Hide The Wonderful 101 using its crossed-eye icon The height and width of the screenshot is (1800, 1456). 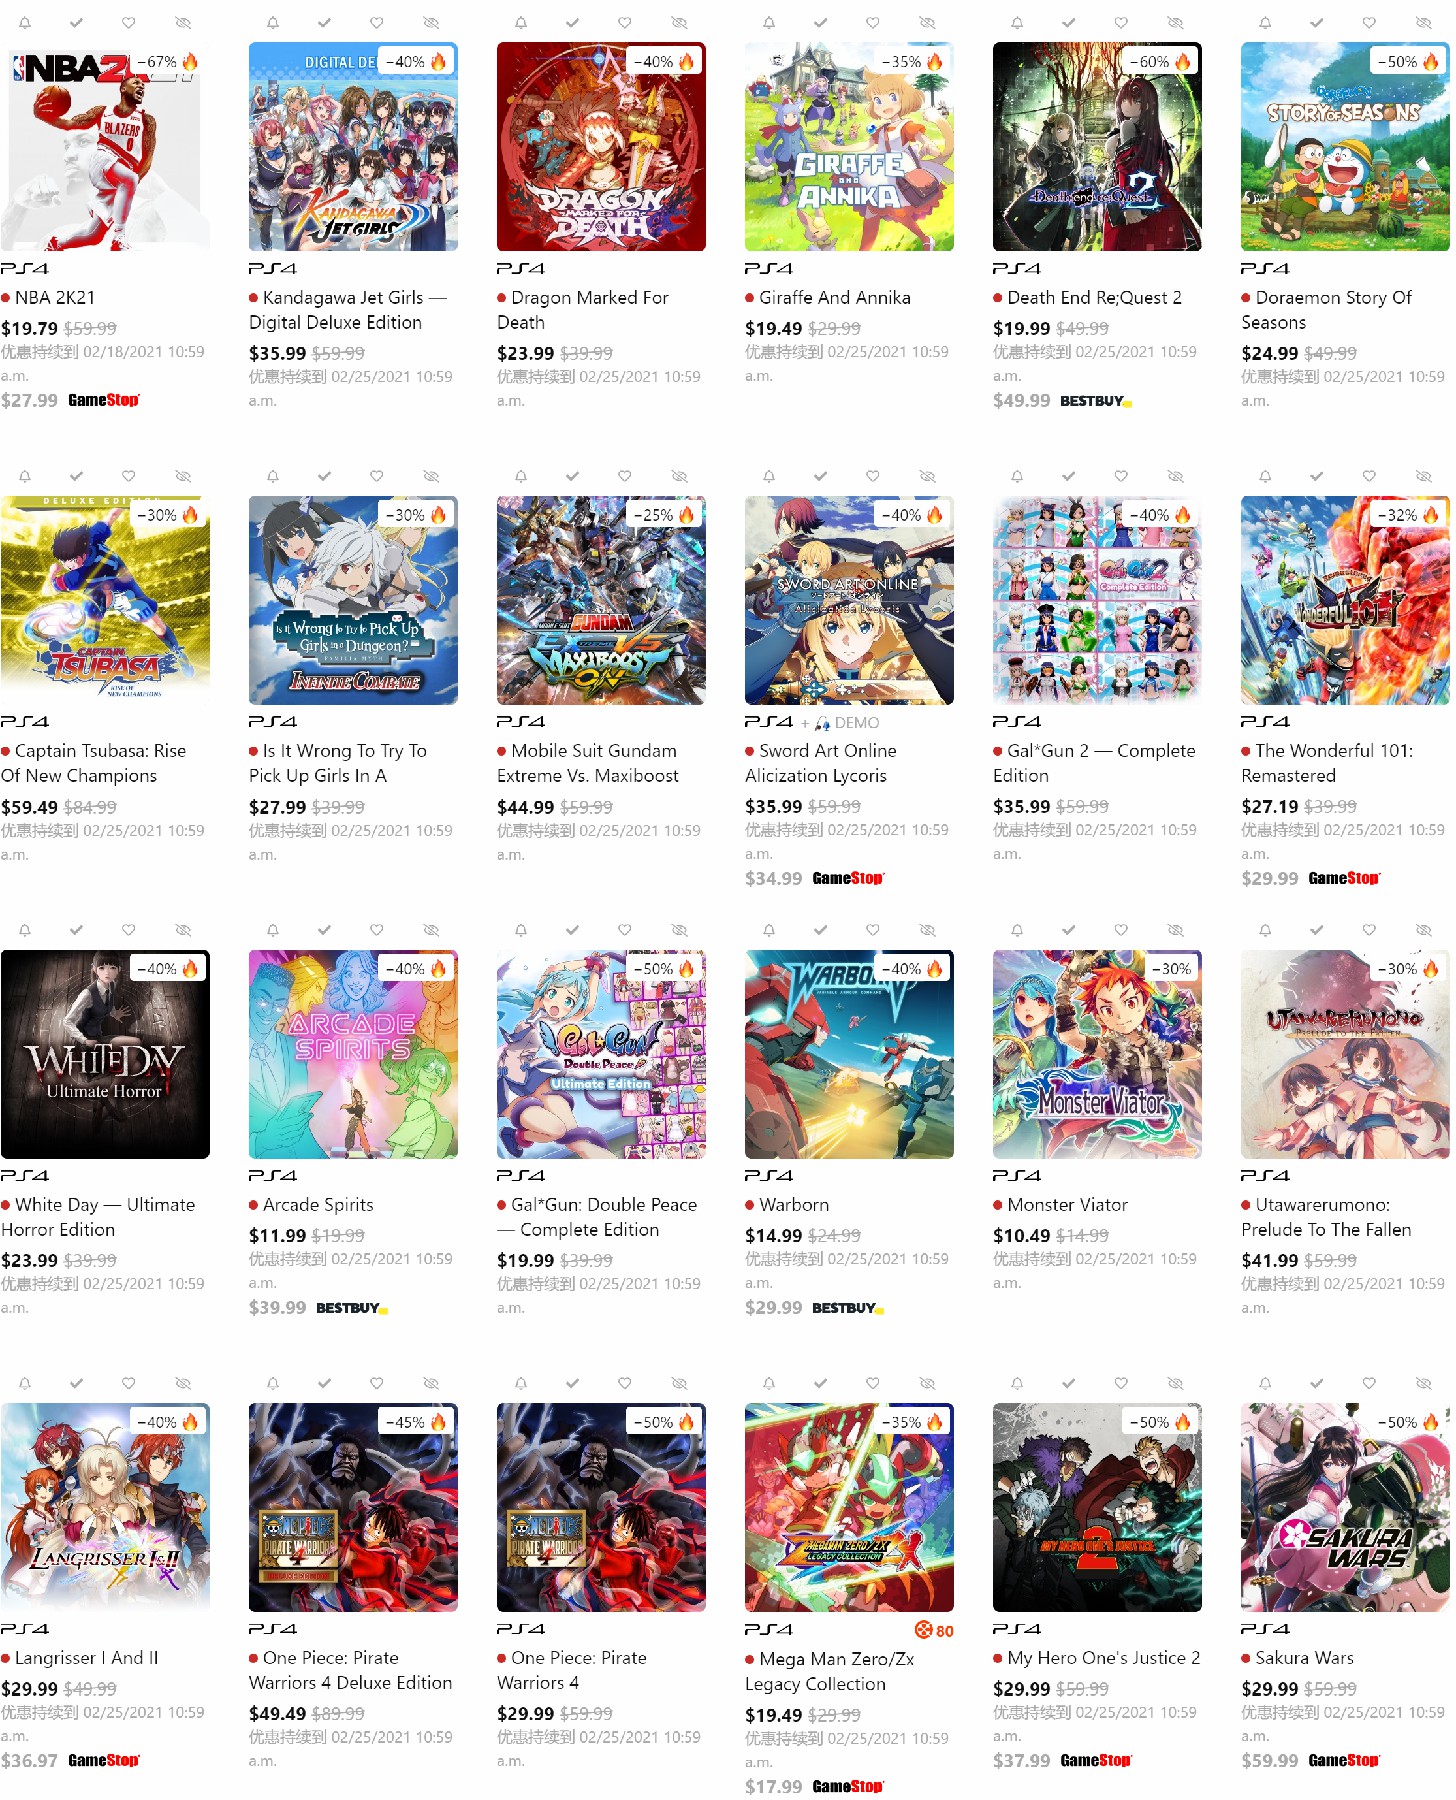coord(1423,476)
